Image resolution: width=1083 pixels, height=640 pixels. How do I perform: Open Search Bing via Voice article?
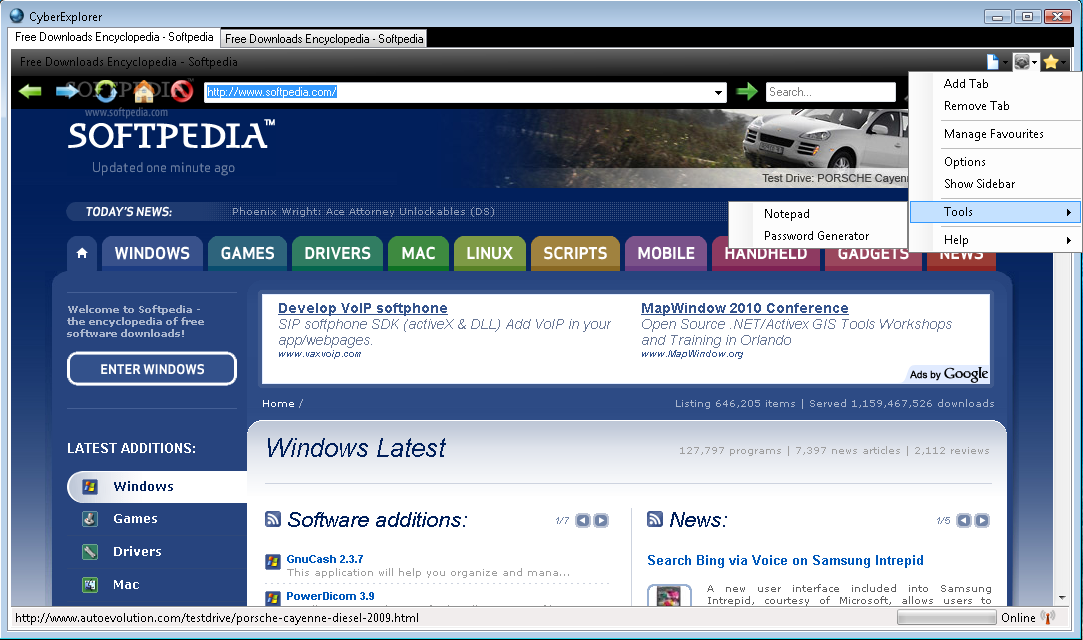(x=785, y=561)
